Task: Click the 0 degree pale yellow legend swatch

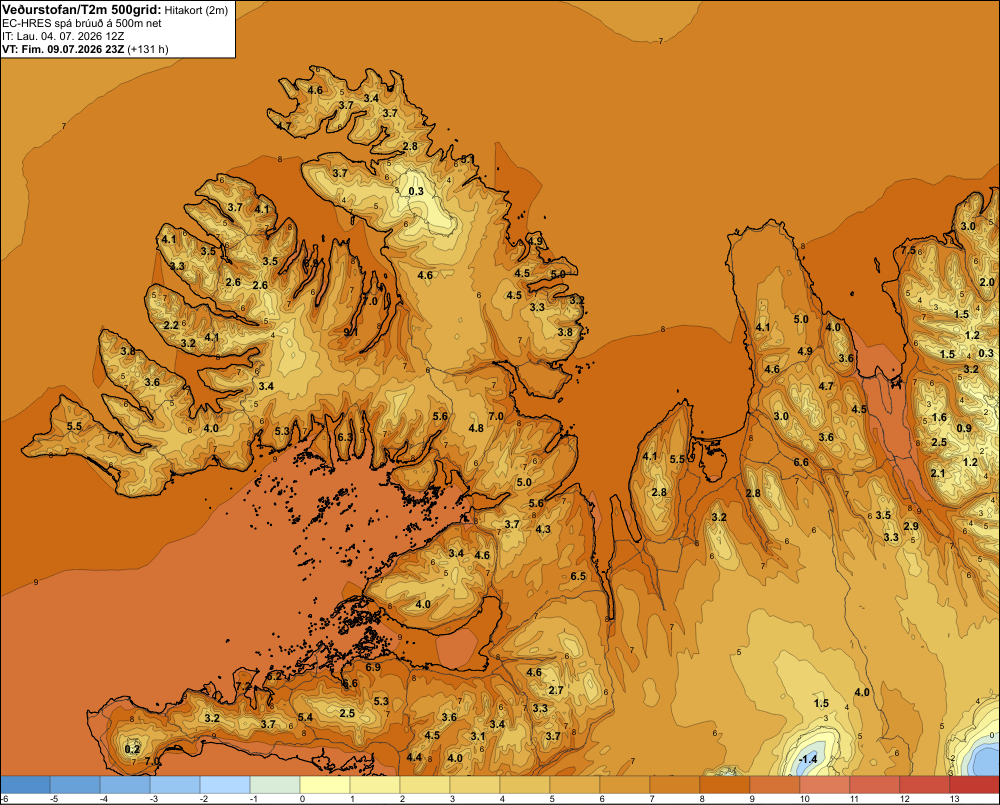Action: pyautogui.click(x=325, y=784)
